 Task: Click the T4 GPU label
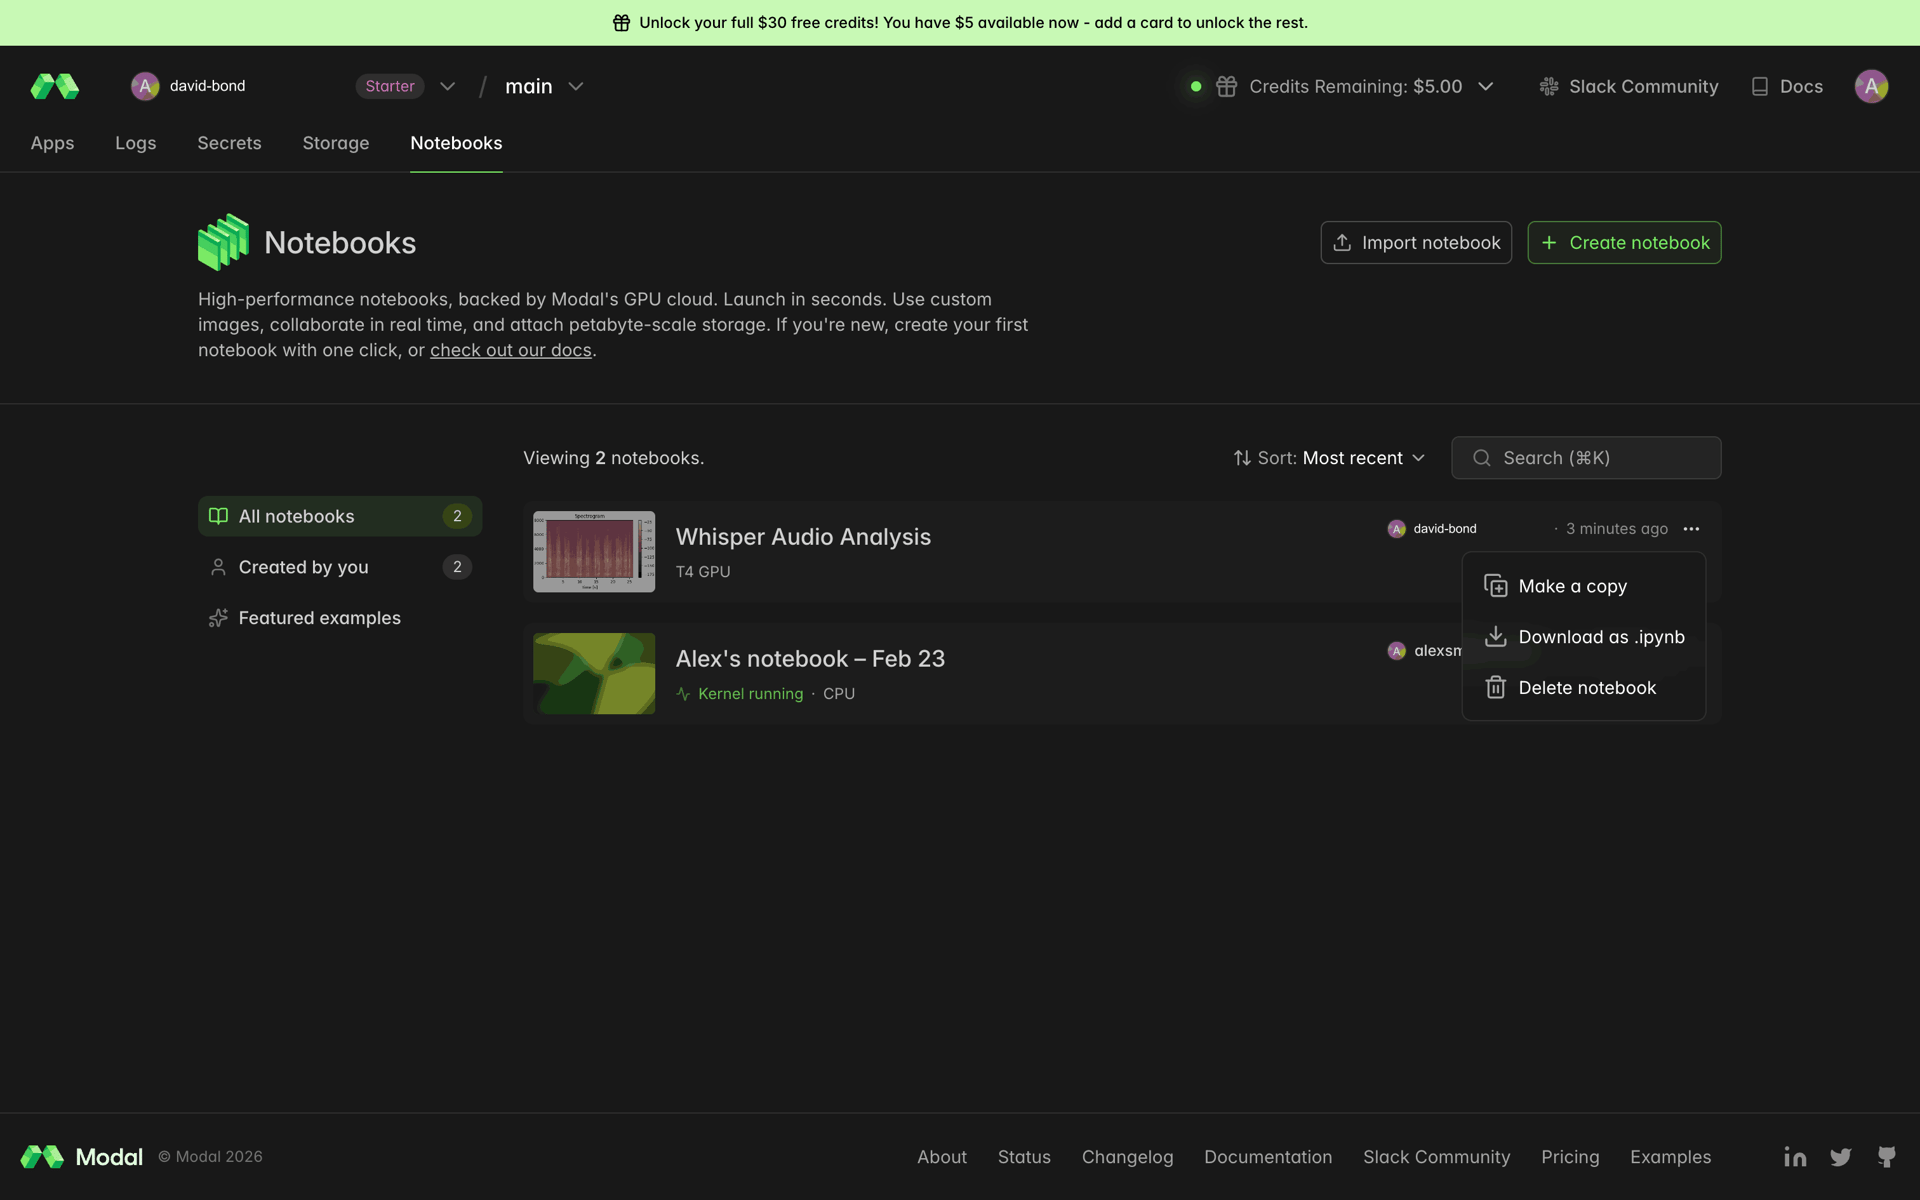[703, 571]
